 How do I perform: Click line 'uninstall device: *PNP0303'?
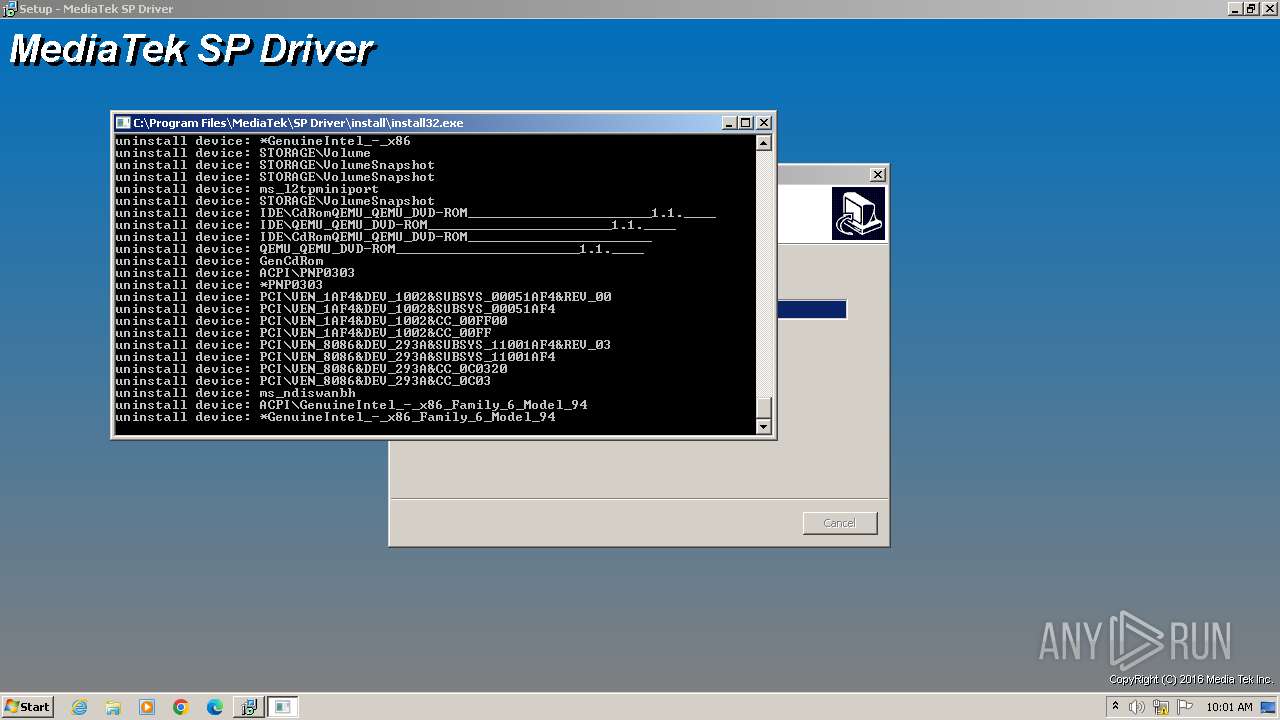(219, 285)
